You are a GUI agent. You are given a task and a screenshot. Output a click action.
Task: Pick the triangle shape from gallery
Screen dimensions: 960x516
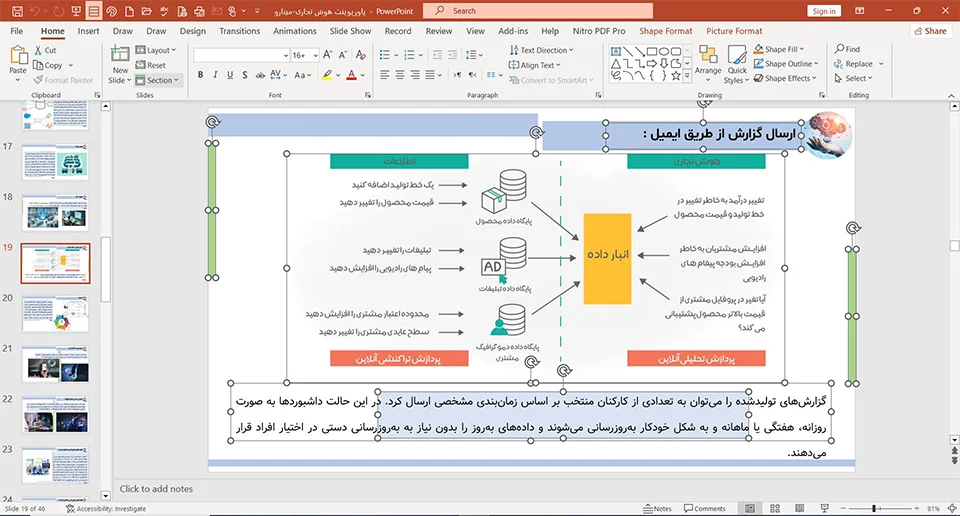pos(616,64)
